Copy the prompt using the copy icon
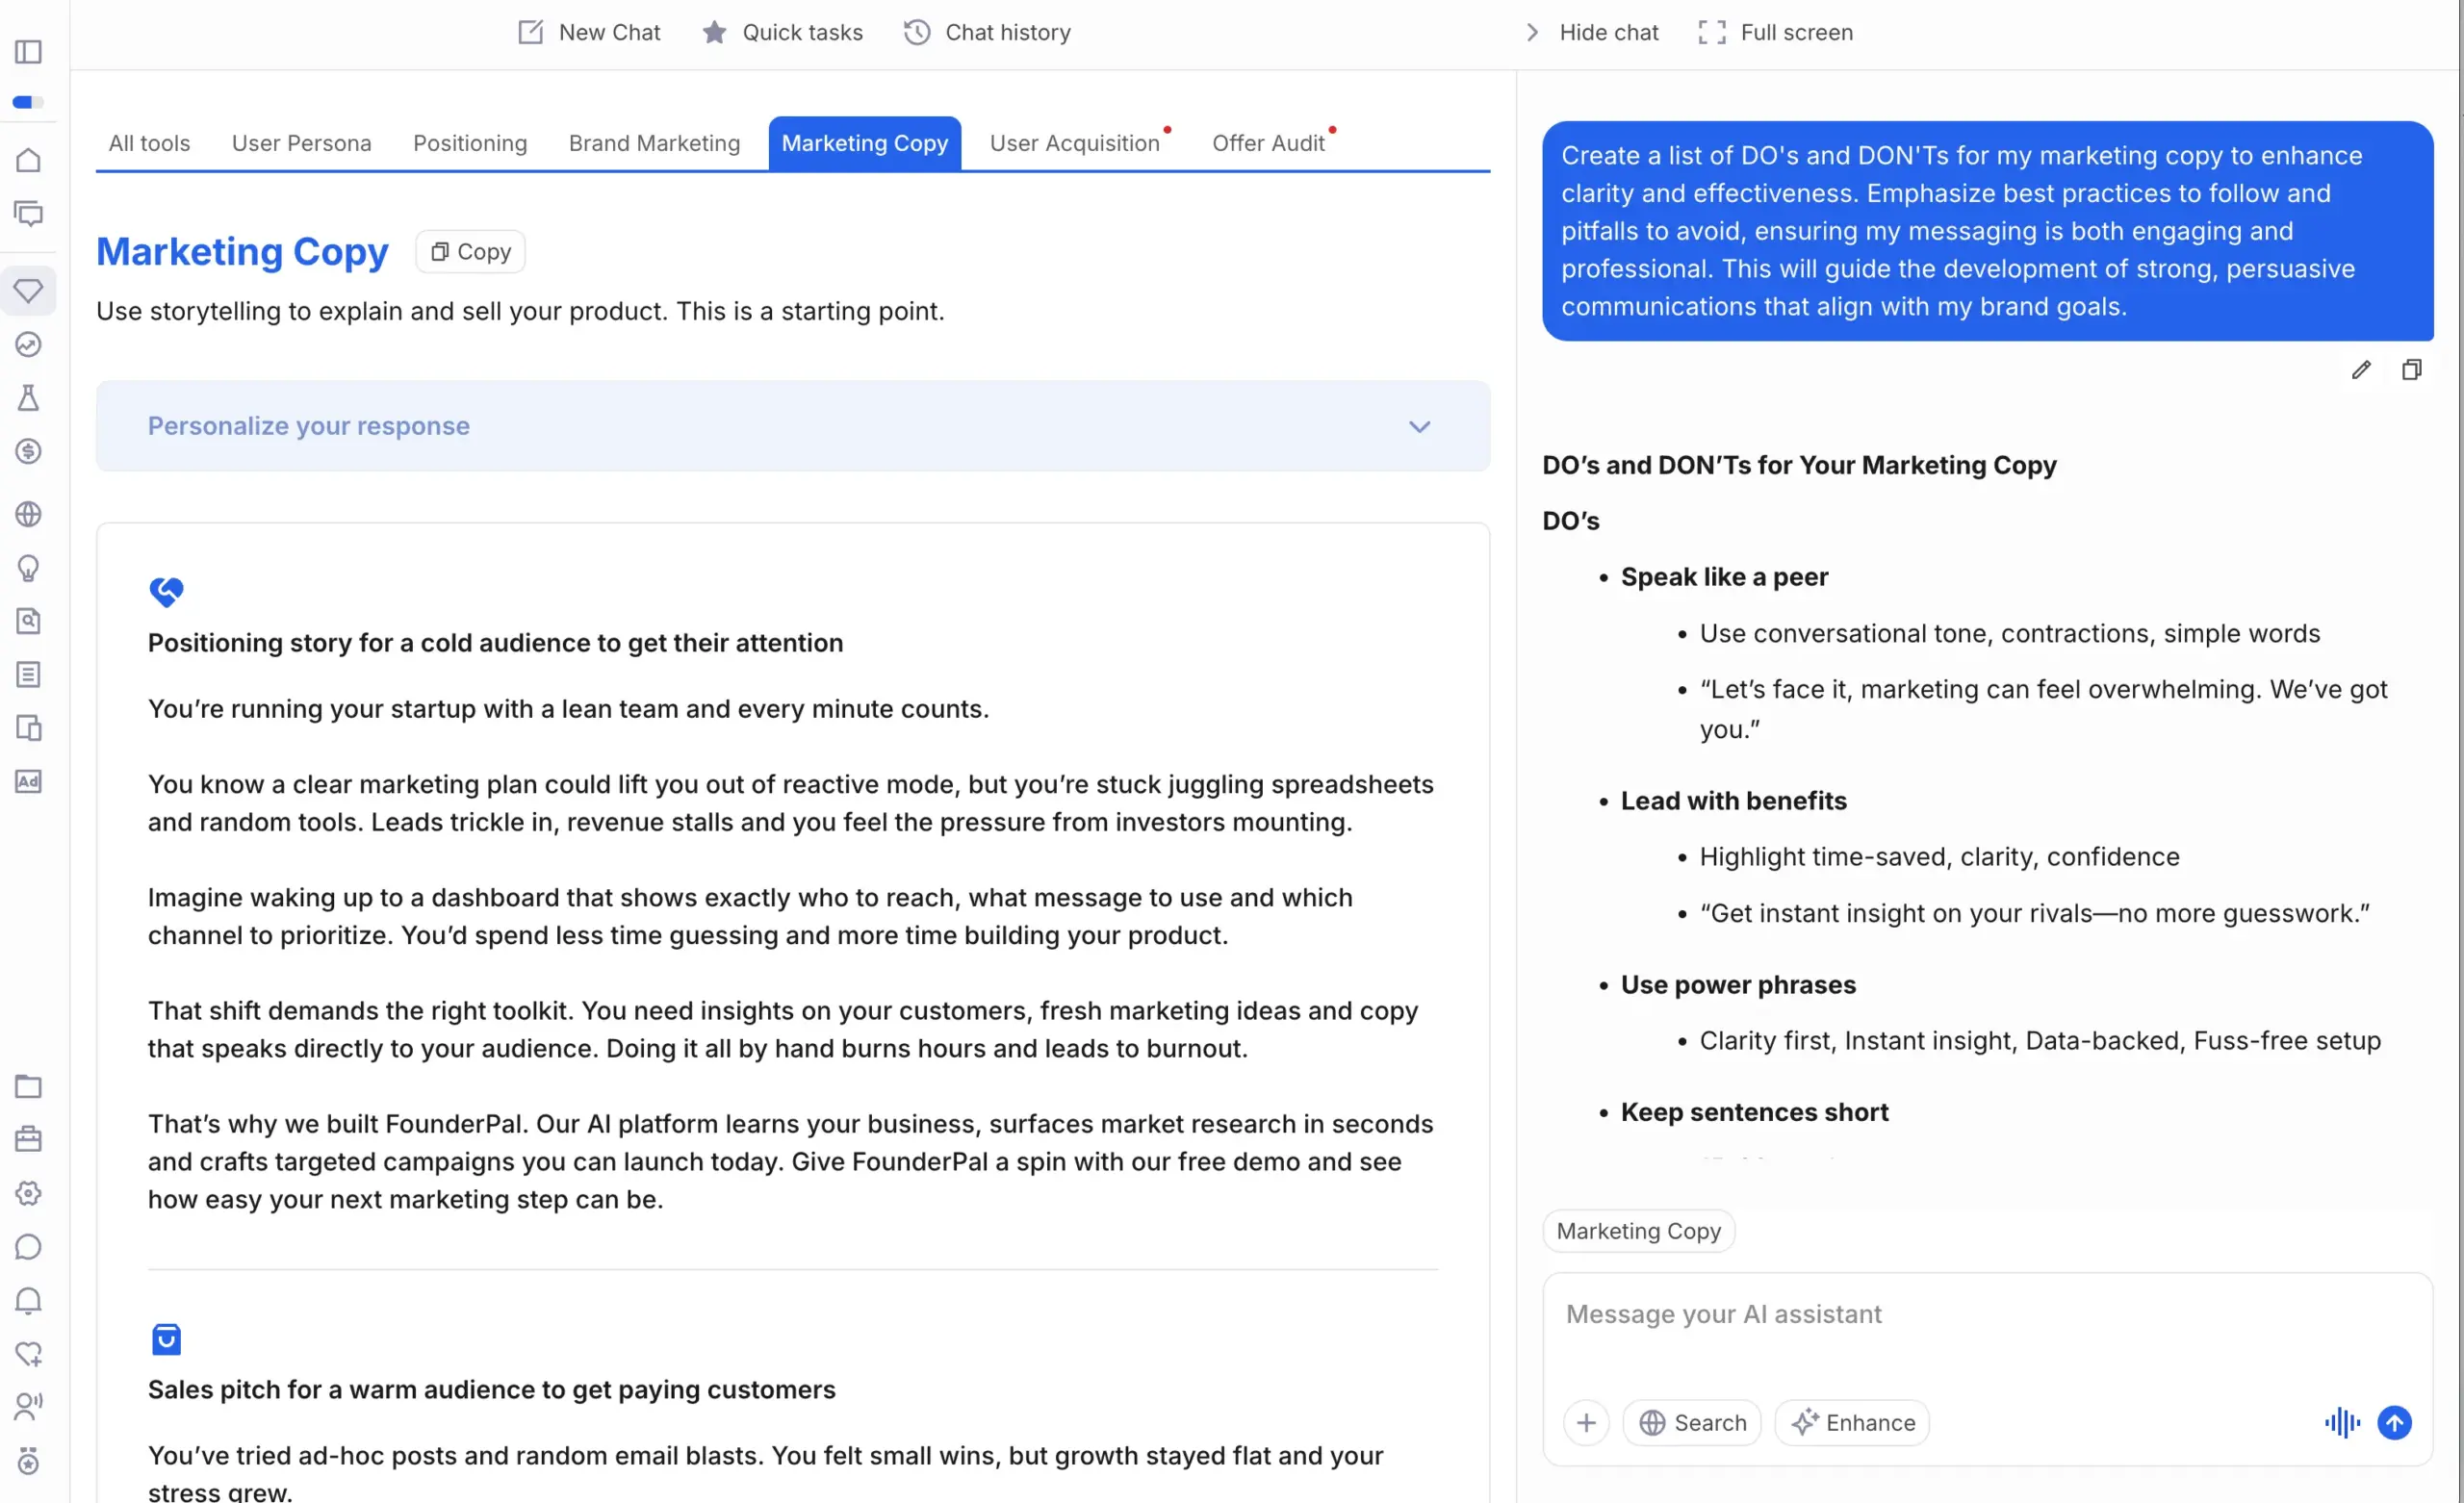Viewport: 2464px width, 1503px height. point(2412,370)
